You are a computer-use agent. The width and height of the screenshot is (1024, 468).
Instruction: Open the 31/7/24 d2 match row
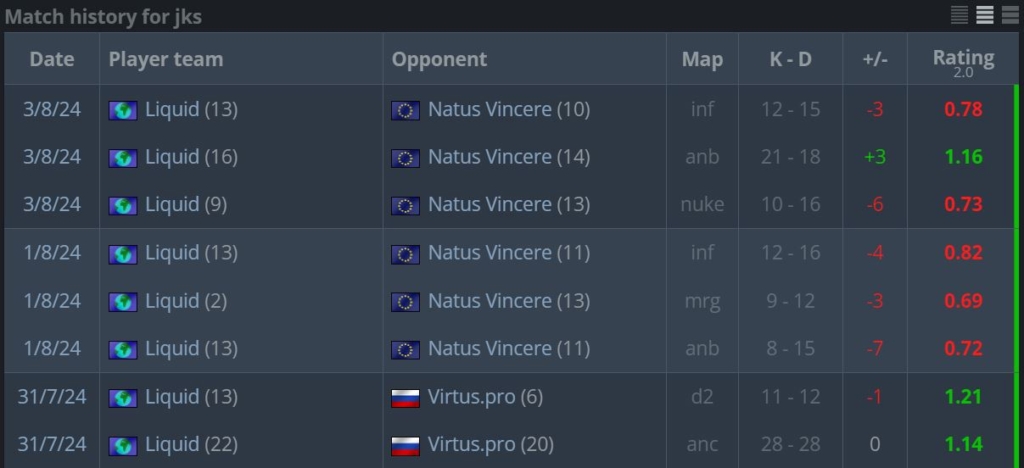tap(509, 397)
